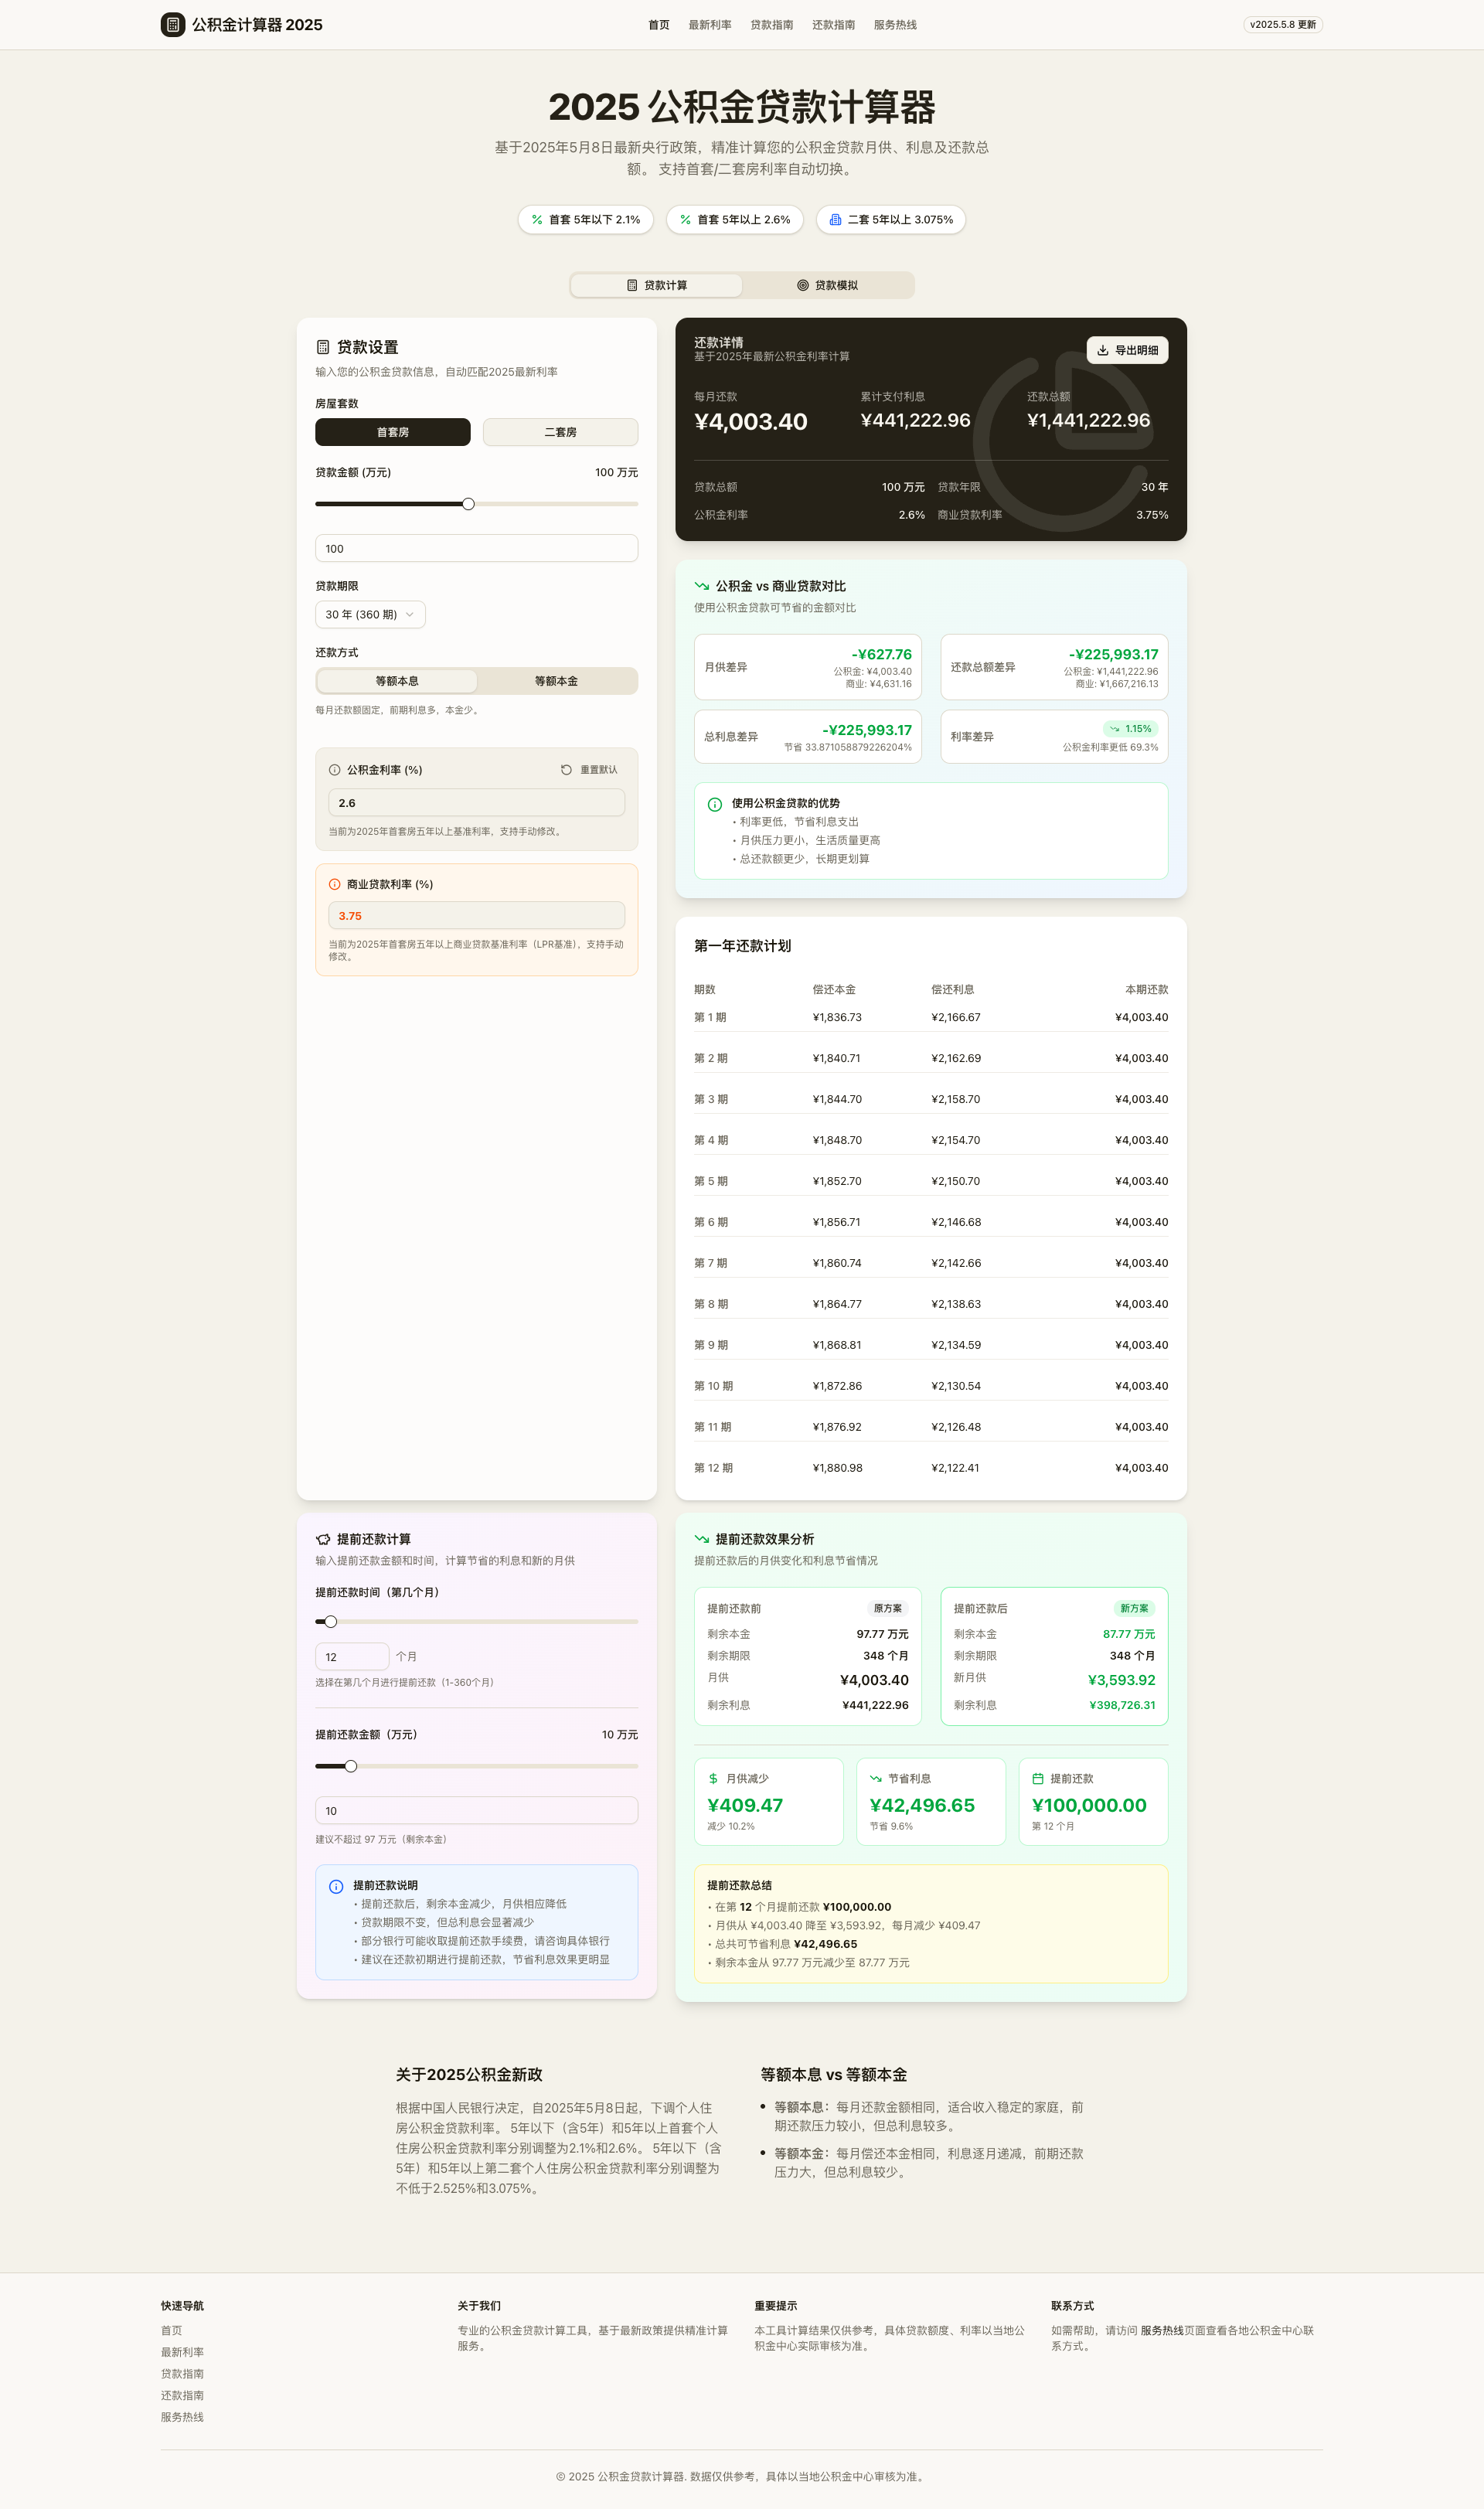The height and width of the screenshot is (2509, 1484).
Task: Open the 贷款期限 dropdown showing 30年
Action: tap(369, 614)
